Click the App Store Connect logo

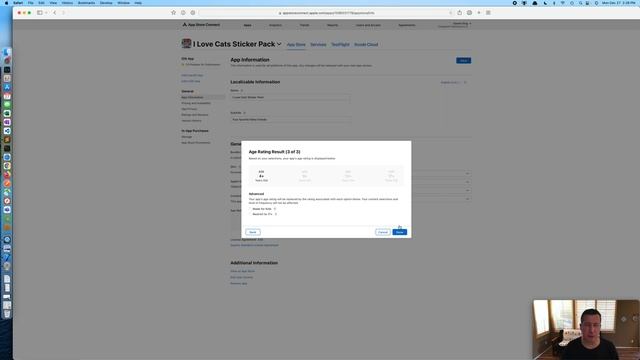coord(201,25)
